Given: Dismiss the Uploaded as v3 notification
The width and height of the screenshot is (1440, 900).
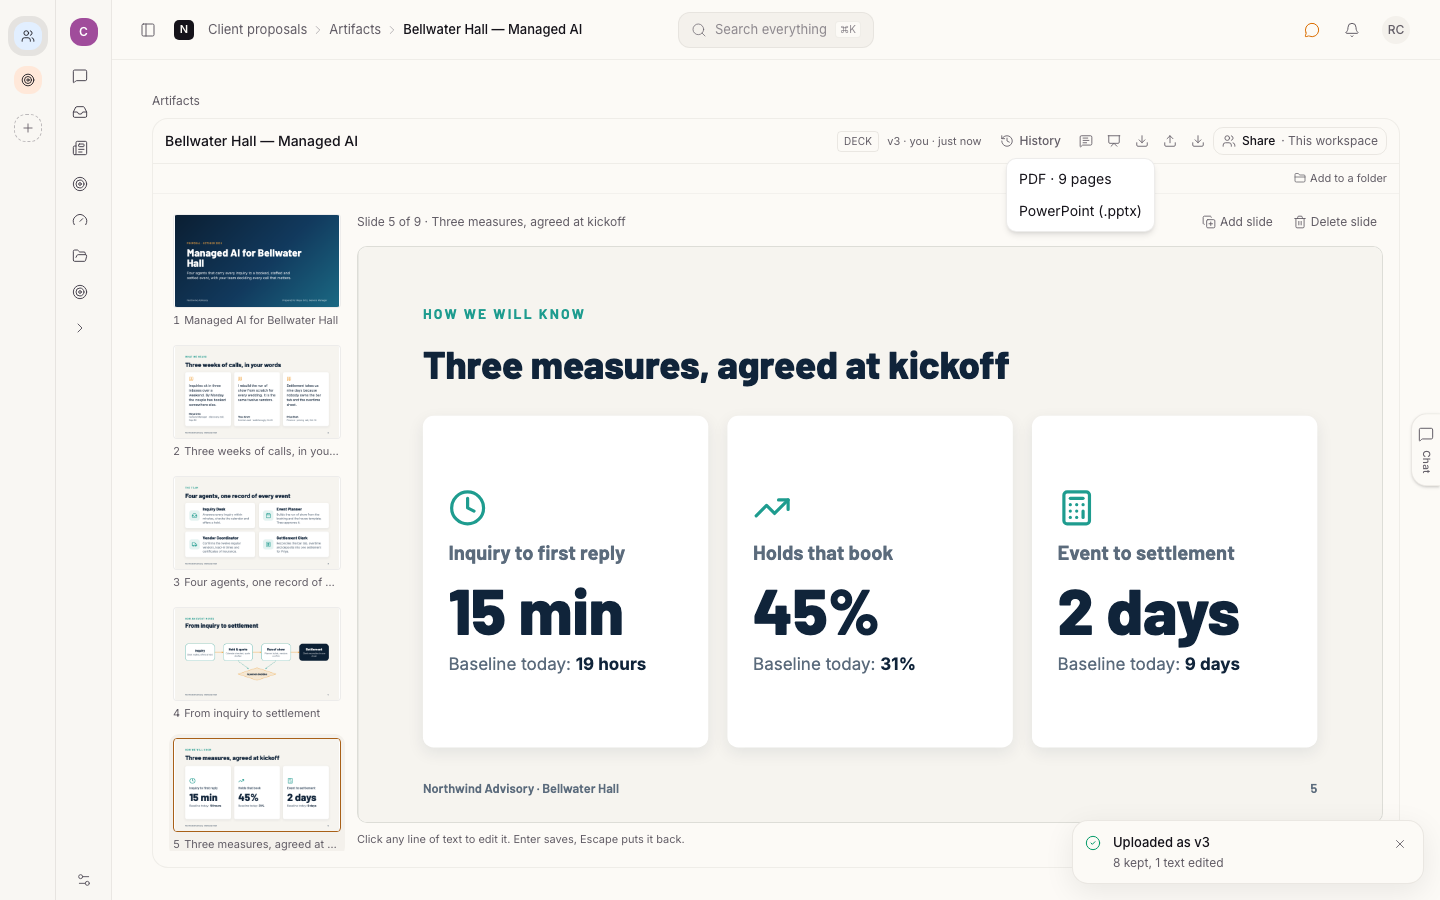Looking at the screenshot, I should (1400, 844).
